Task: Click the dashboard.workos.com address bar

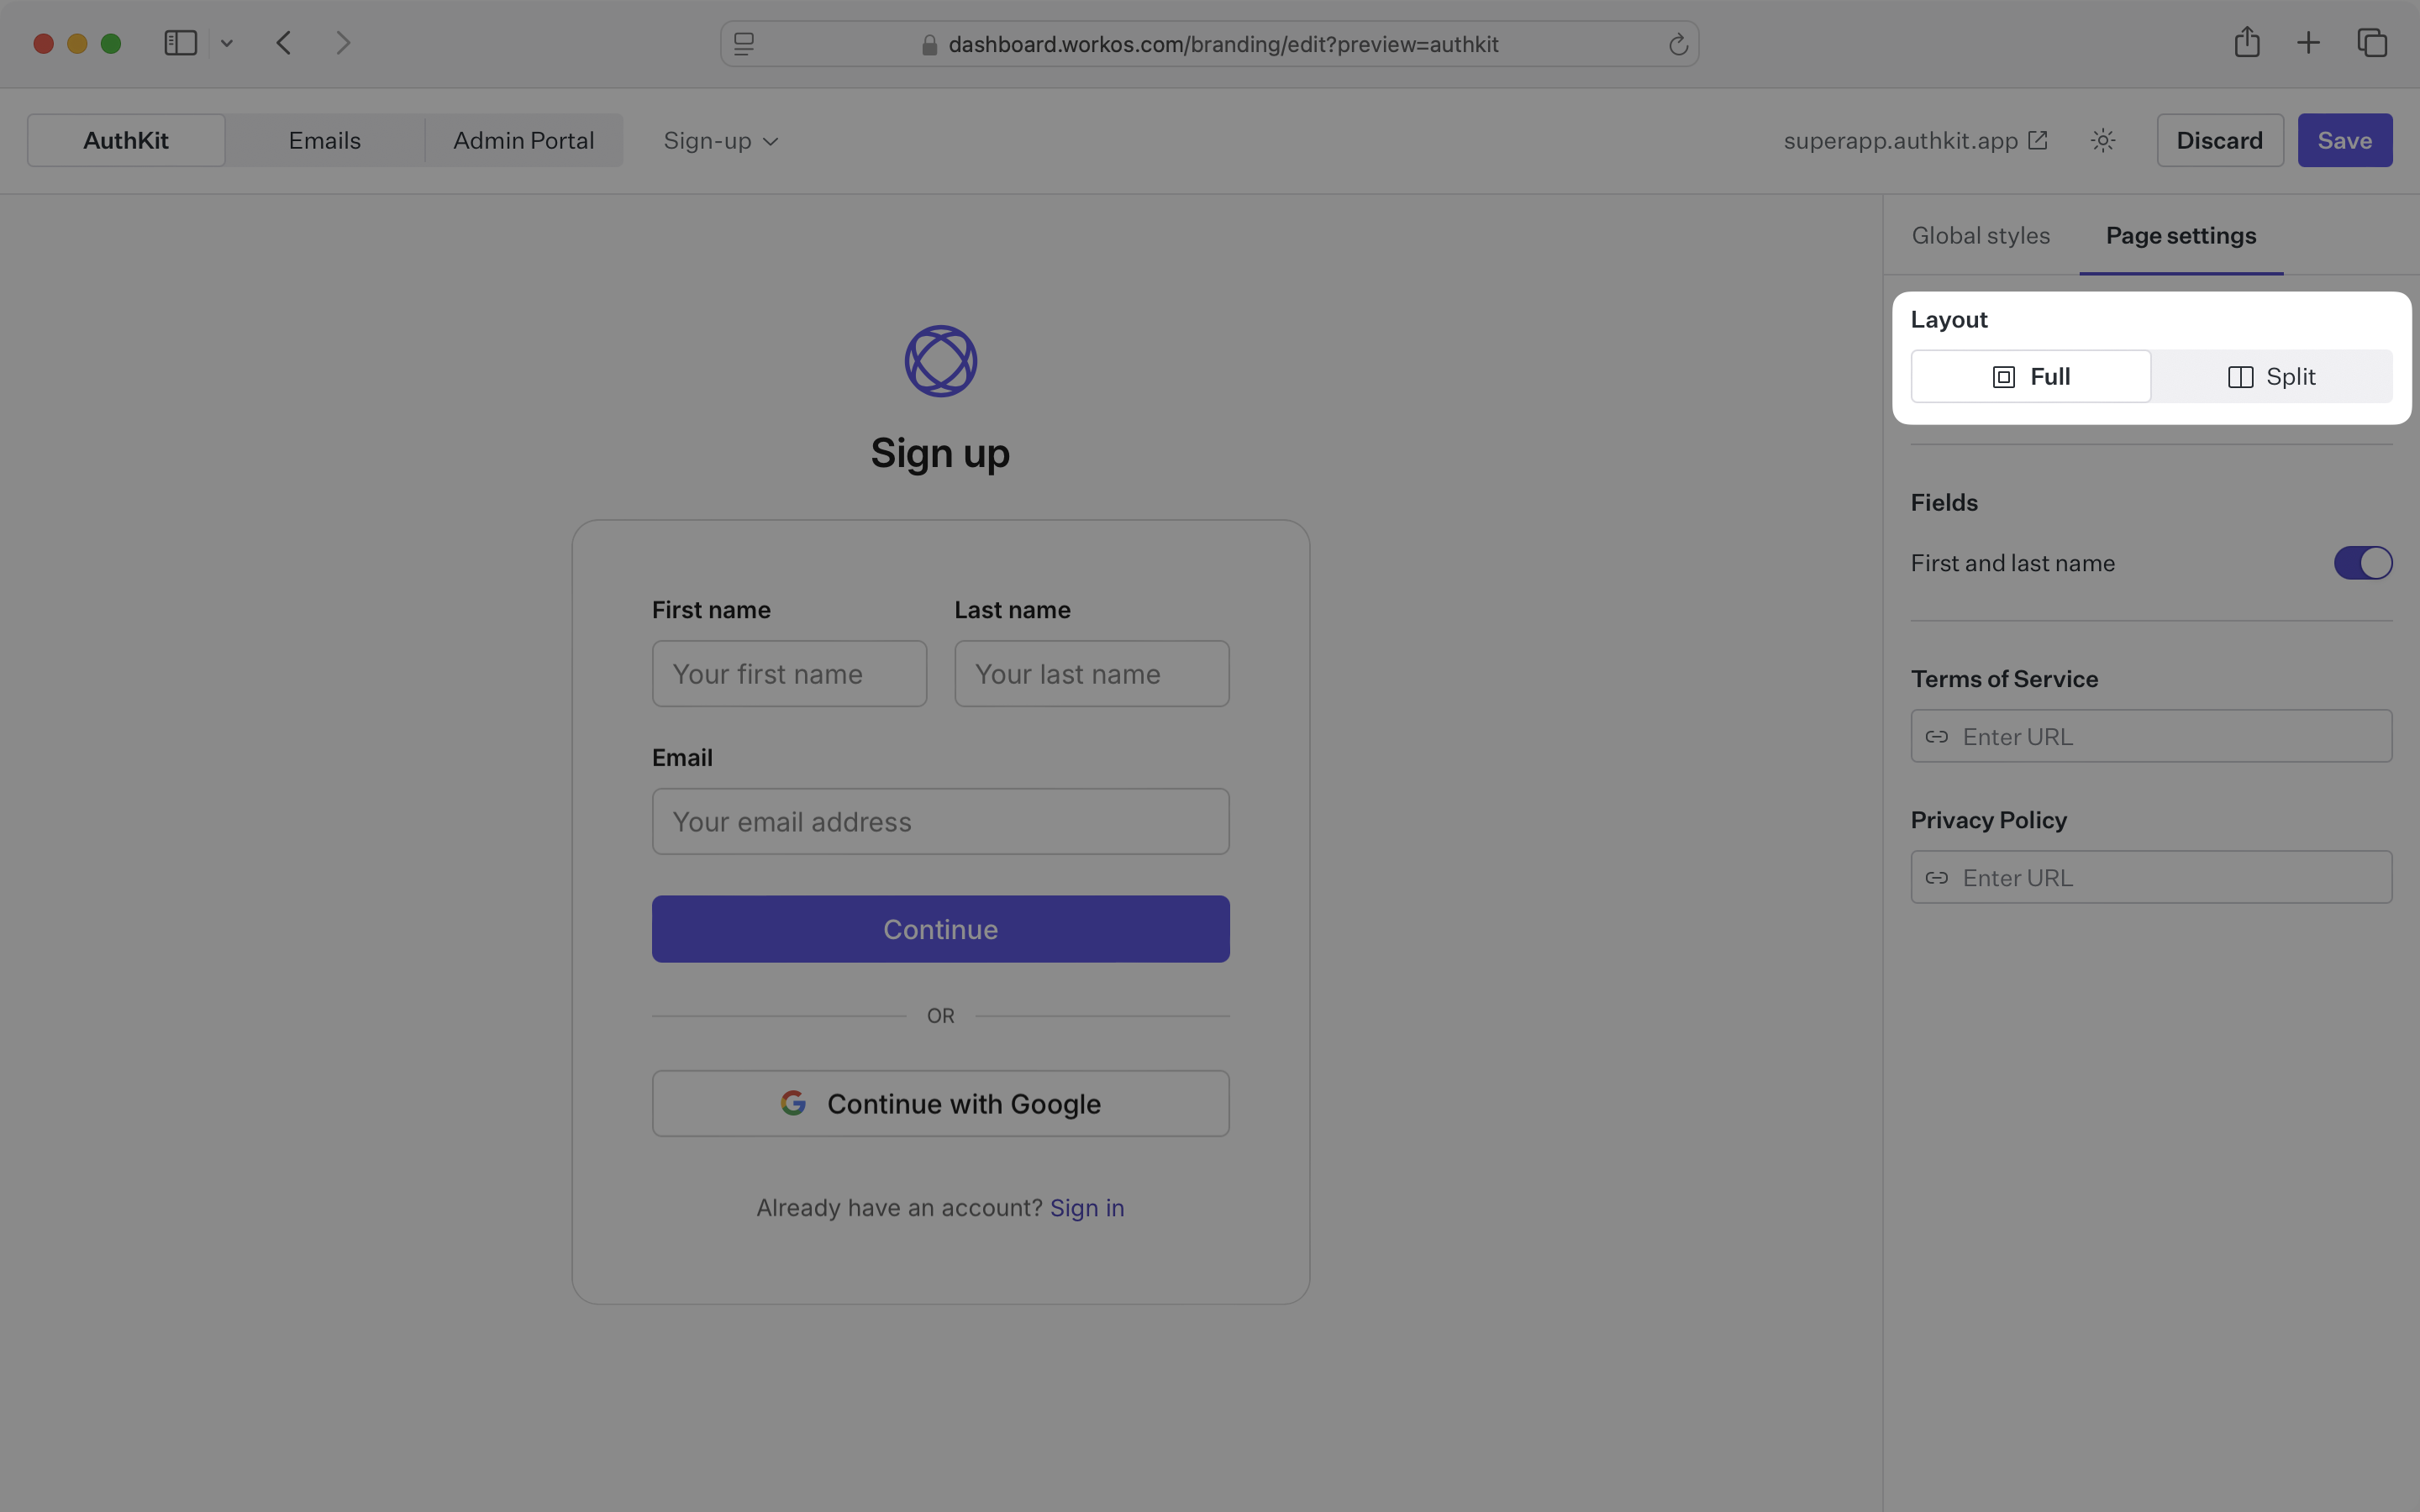Action: point(1209,44)
